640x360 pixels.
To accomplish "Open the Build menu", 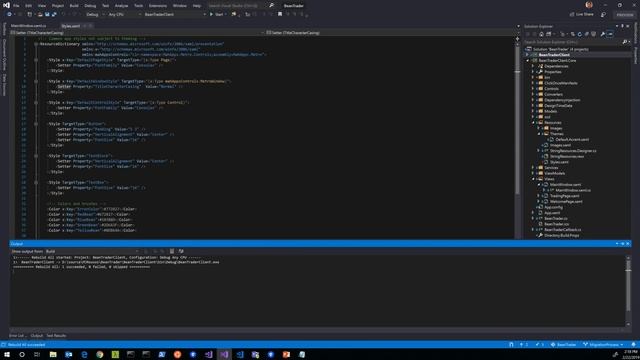I will pos(74,6).
